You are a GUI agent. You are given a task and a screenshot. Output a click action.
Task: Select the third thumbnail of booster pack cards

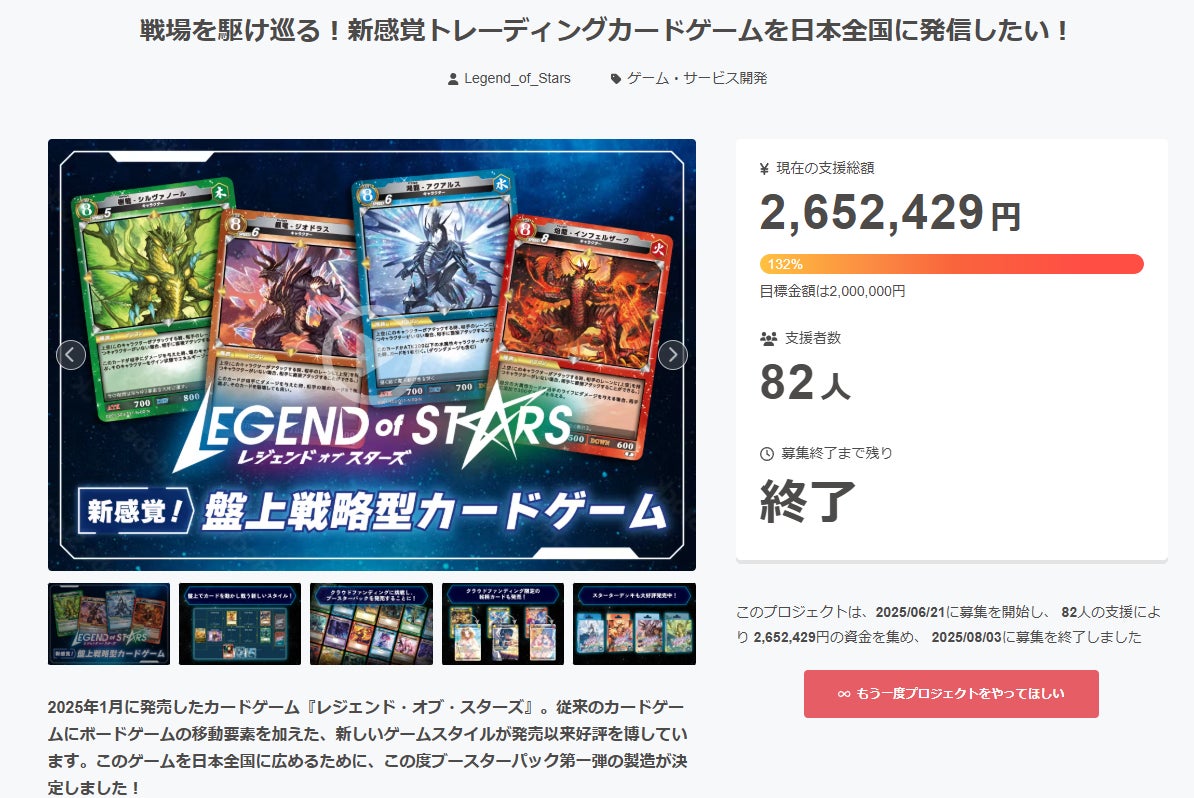coord(372,624)
